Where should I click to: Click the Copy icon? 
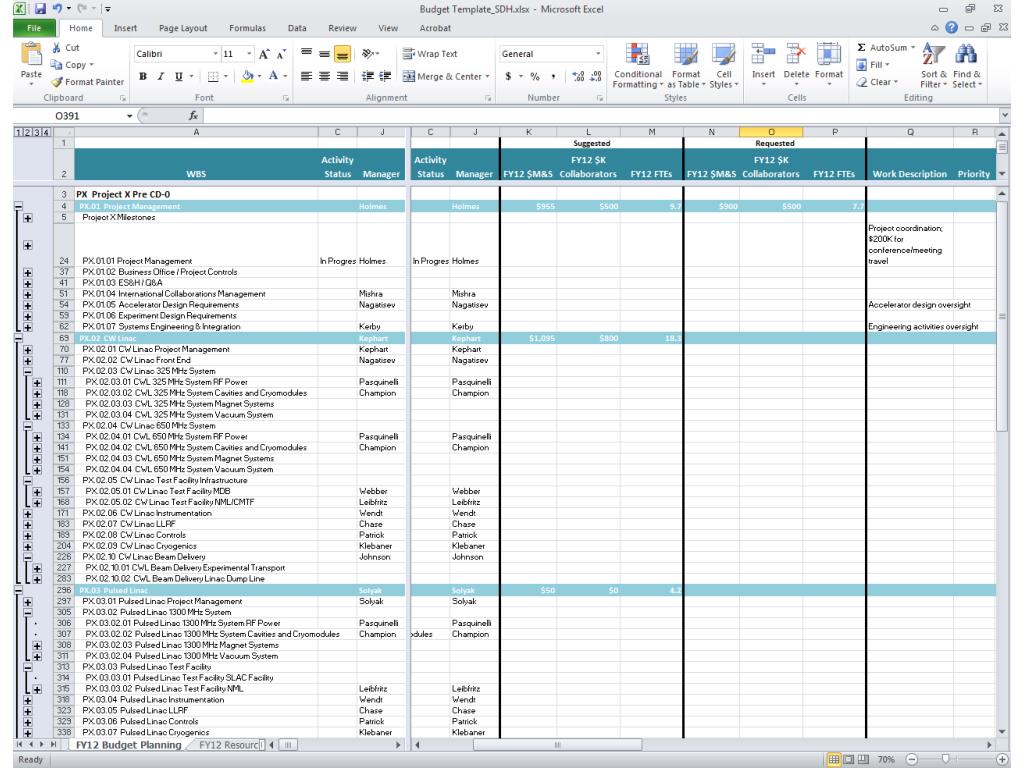pyautogui.click(x=57, y=65)
